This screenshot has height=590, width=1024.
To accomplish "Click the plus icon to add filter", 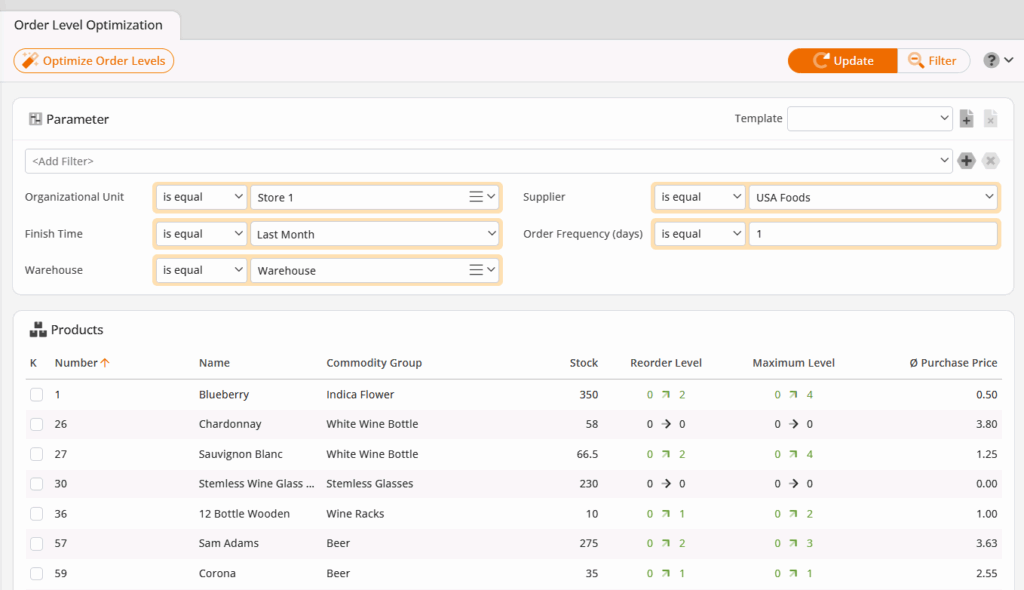I will (967, 161).
